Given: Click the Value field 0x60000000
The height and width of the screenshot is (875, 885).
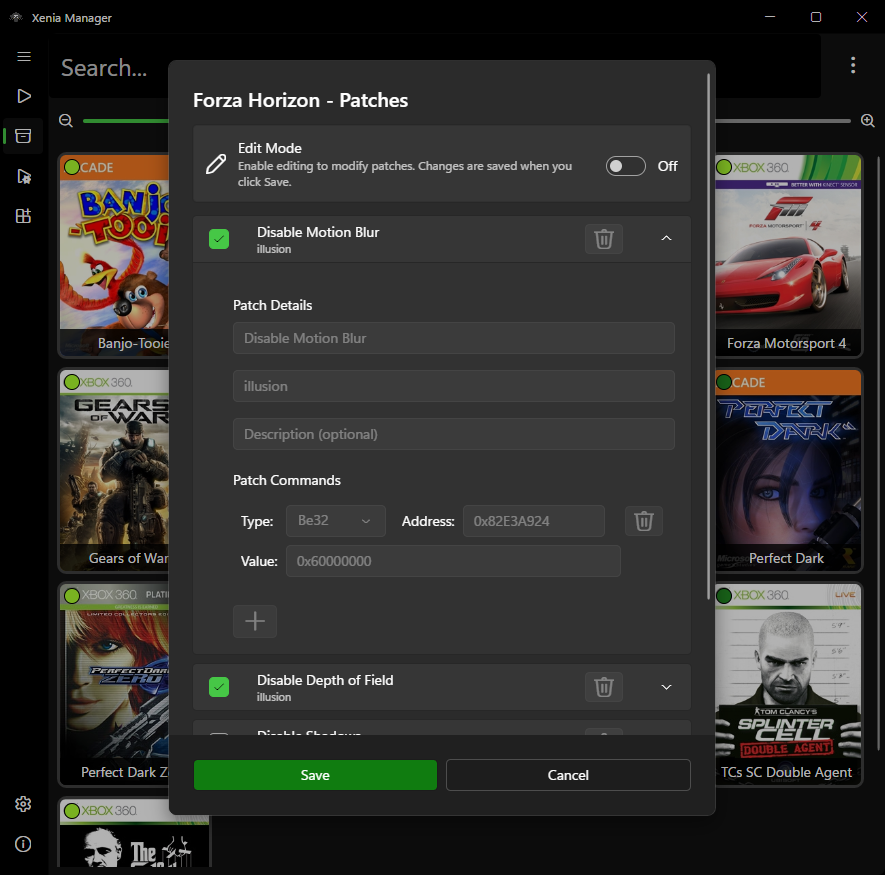Looking at the screenshot, I should (x=453, y=561).
